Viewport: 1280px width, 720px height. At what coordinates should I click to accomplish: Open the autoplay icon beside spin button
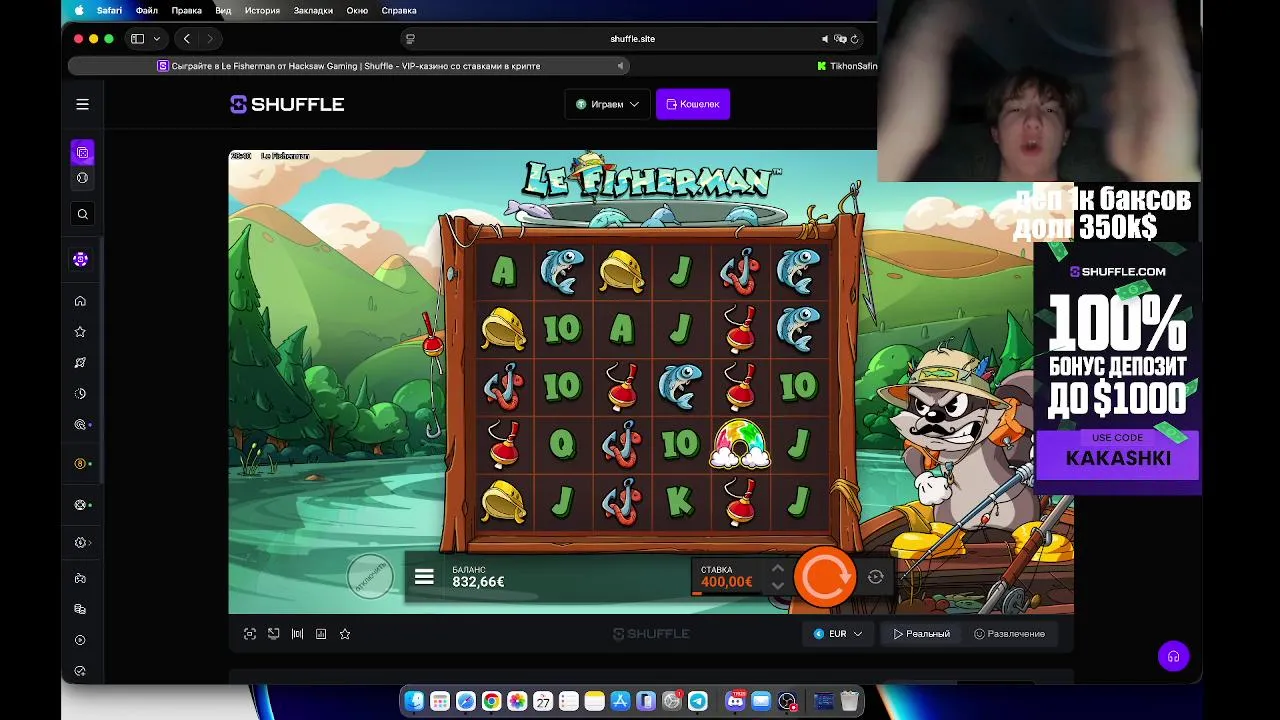coord(875,577)
